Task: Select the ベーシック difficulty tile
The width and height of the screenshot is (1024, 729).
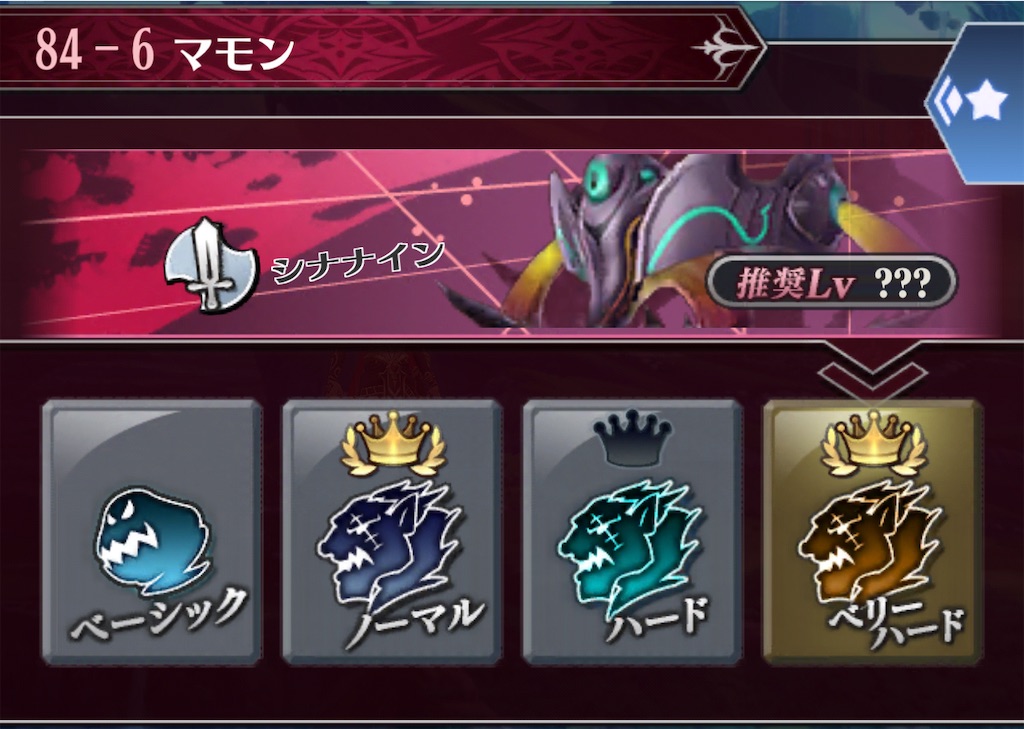Action: (x=152, y=533)
